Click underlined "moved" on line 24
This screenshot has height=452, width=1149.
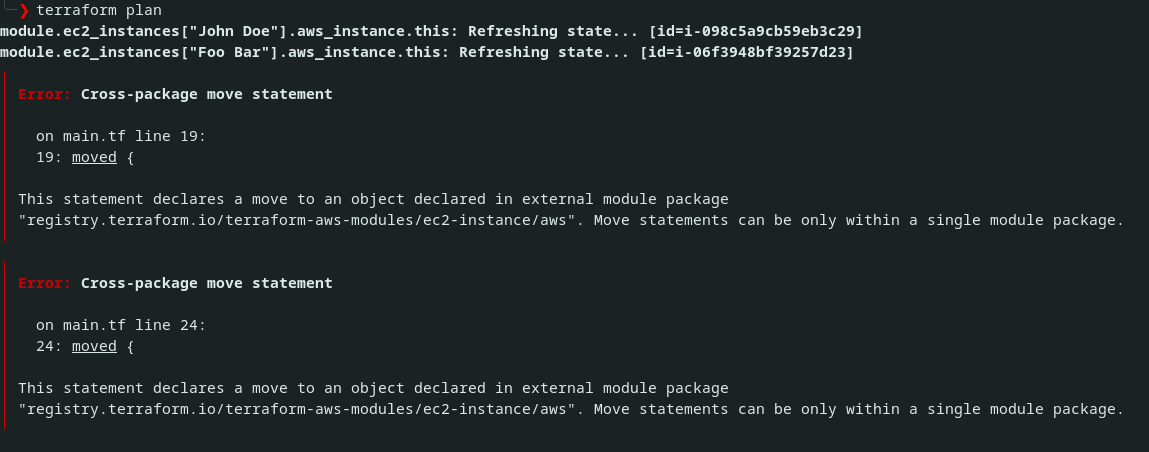coord(94,346)
